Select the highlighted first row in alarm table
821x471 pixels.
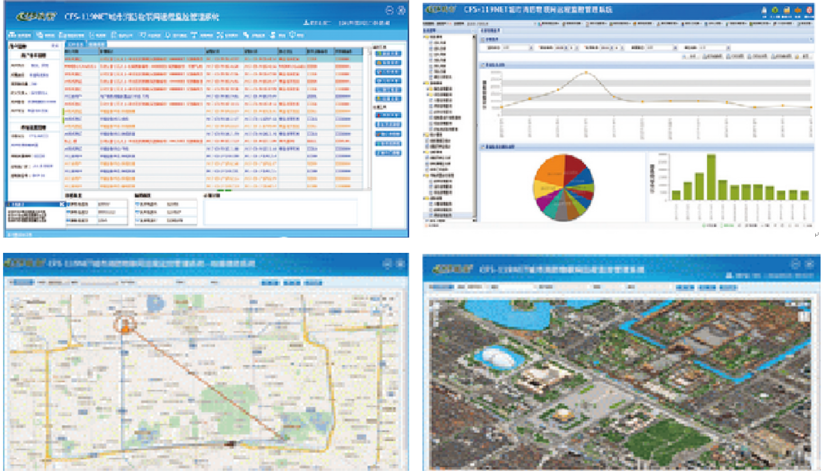pyautogui.click(x=214, y=59)
